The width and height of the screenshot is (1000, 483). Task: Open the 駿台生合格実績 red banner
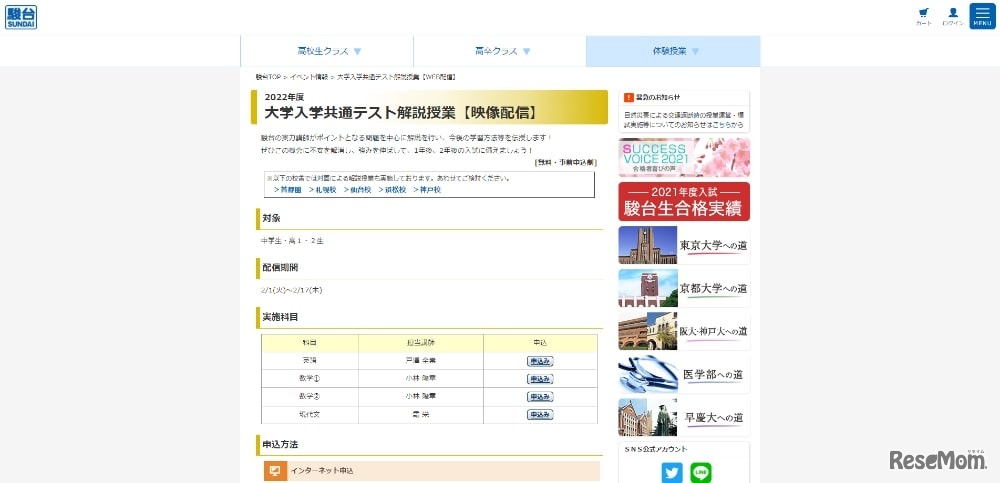(x=684, y=201)
